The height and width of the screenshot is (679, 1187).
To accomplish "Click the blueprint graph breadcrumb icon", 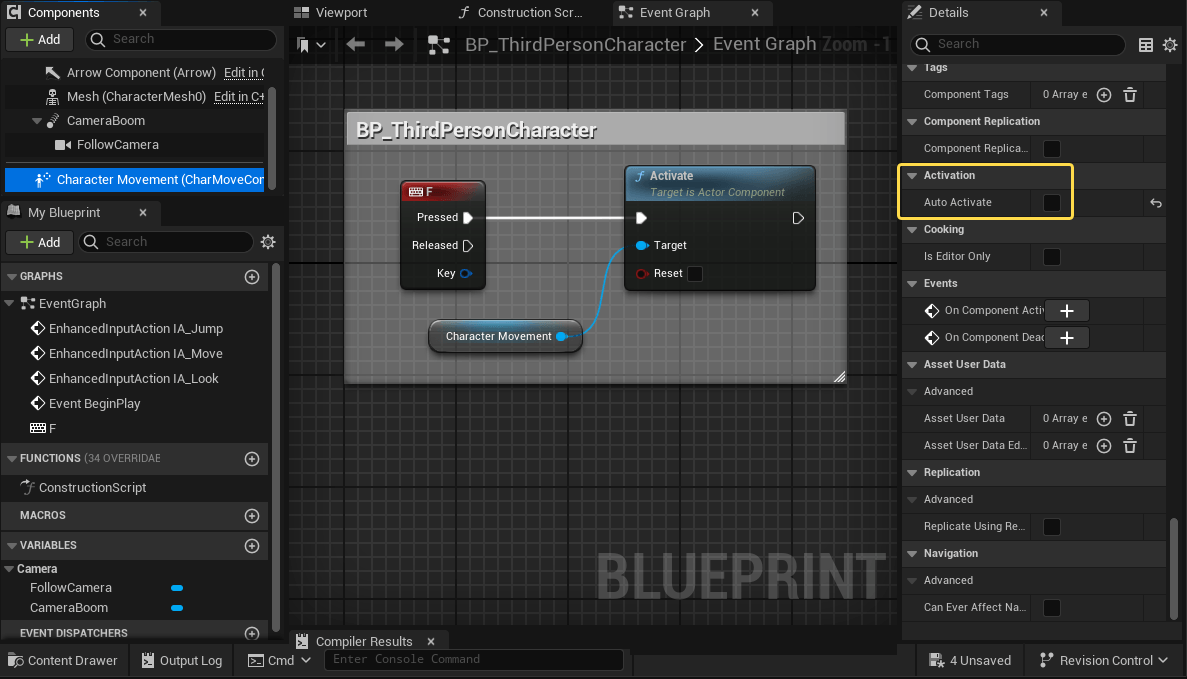I will point(439,45).
